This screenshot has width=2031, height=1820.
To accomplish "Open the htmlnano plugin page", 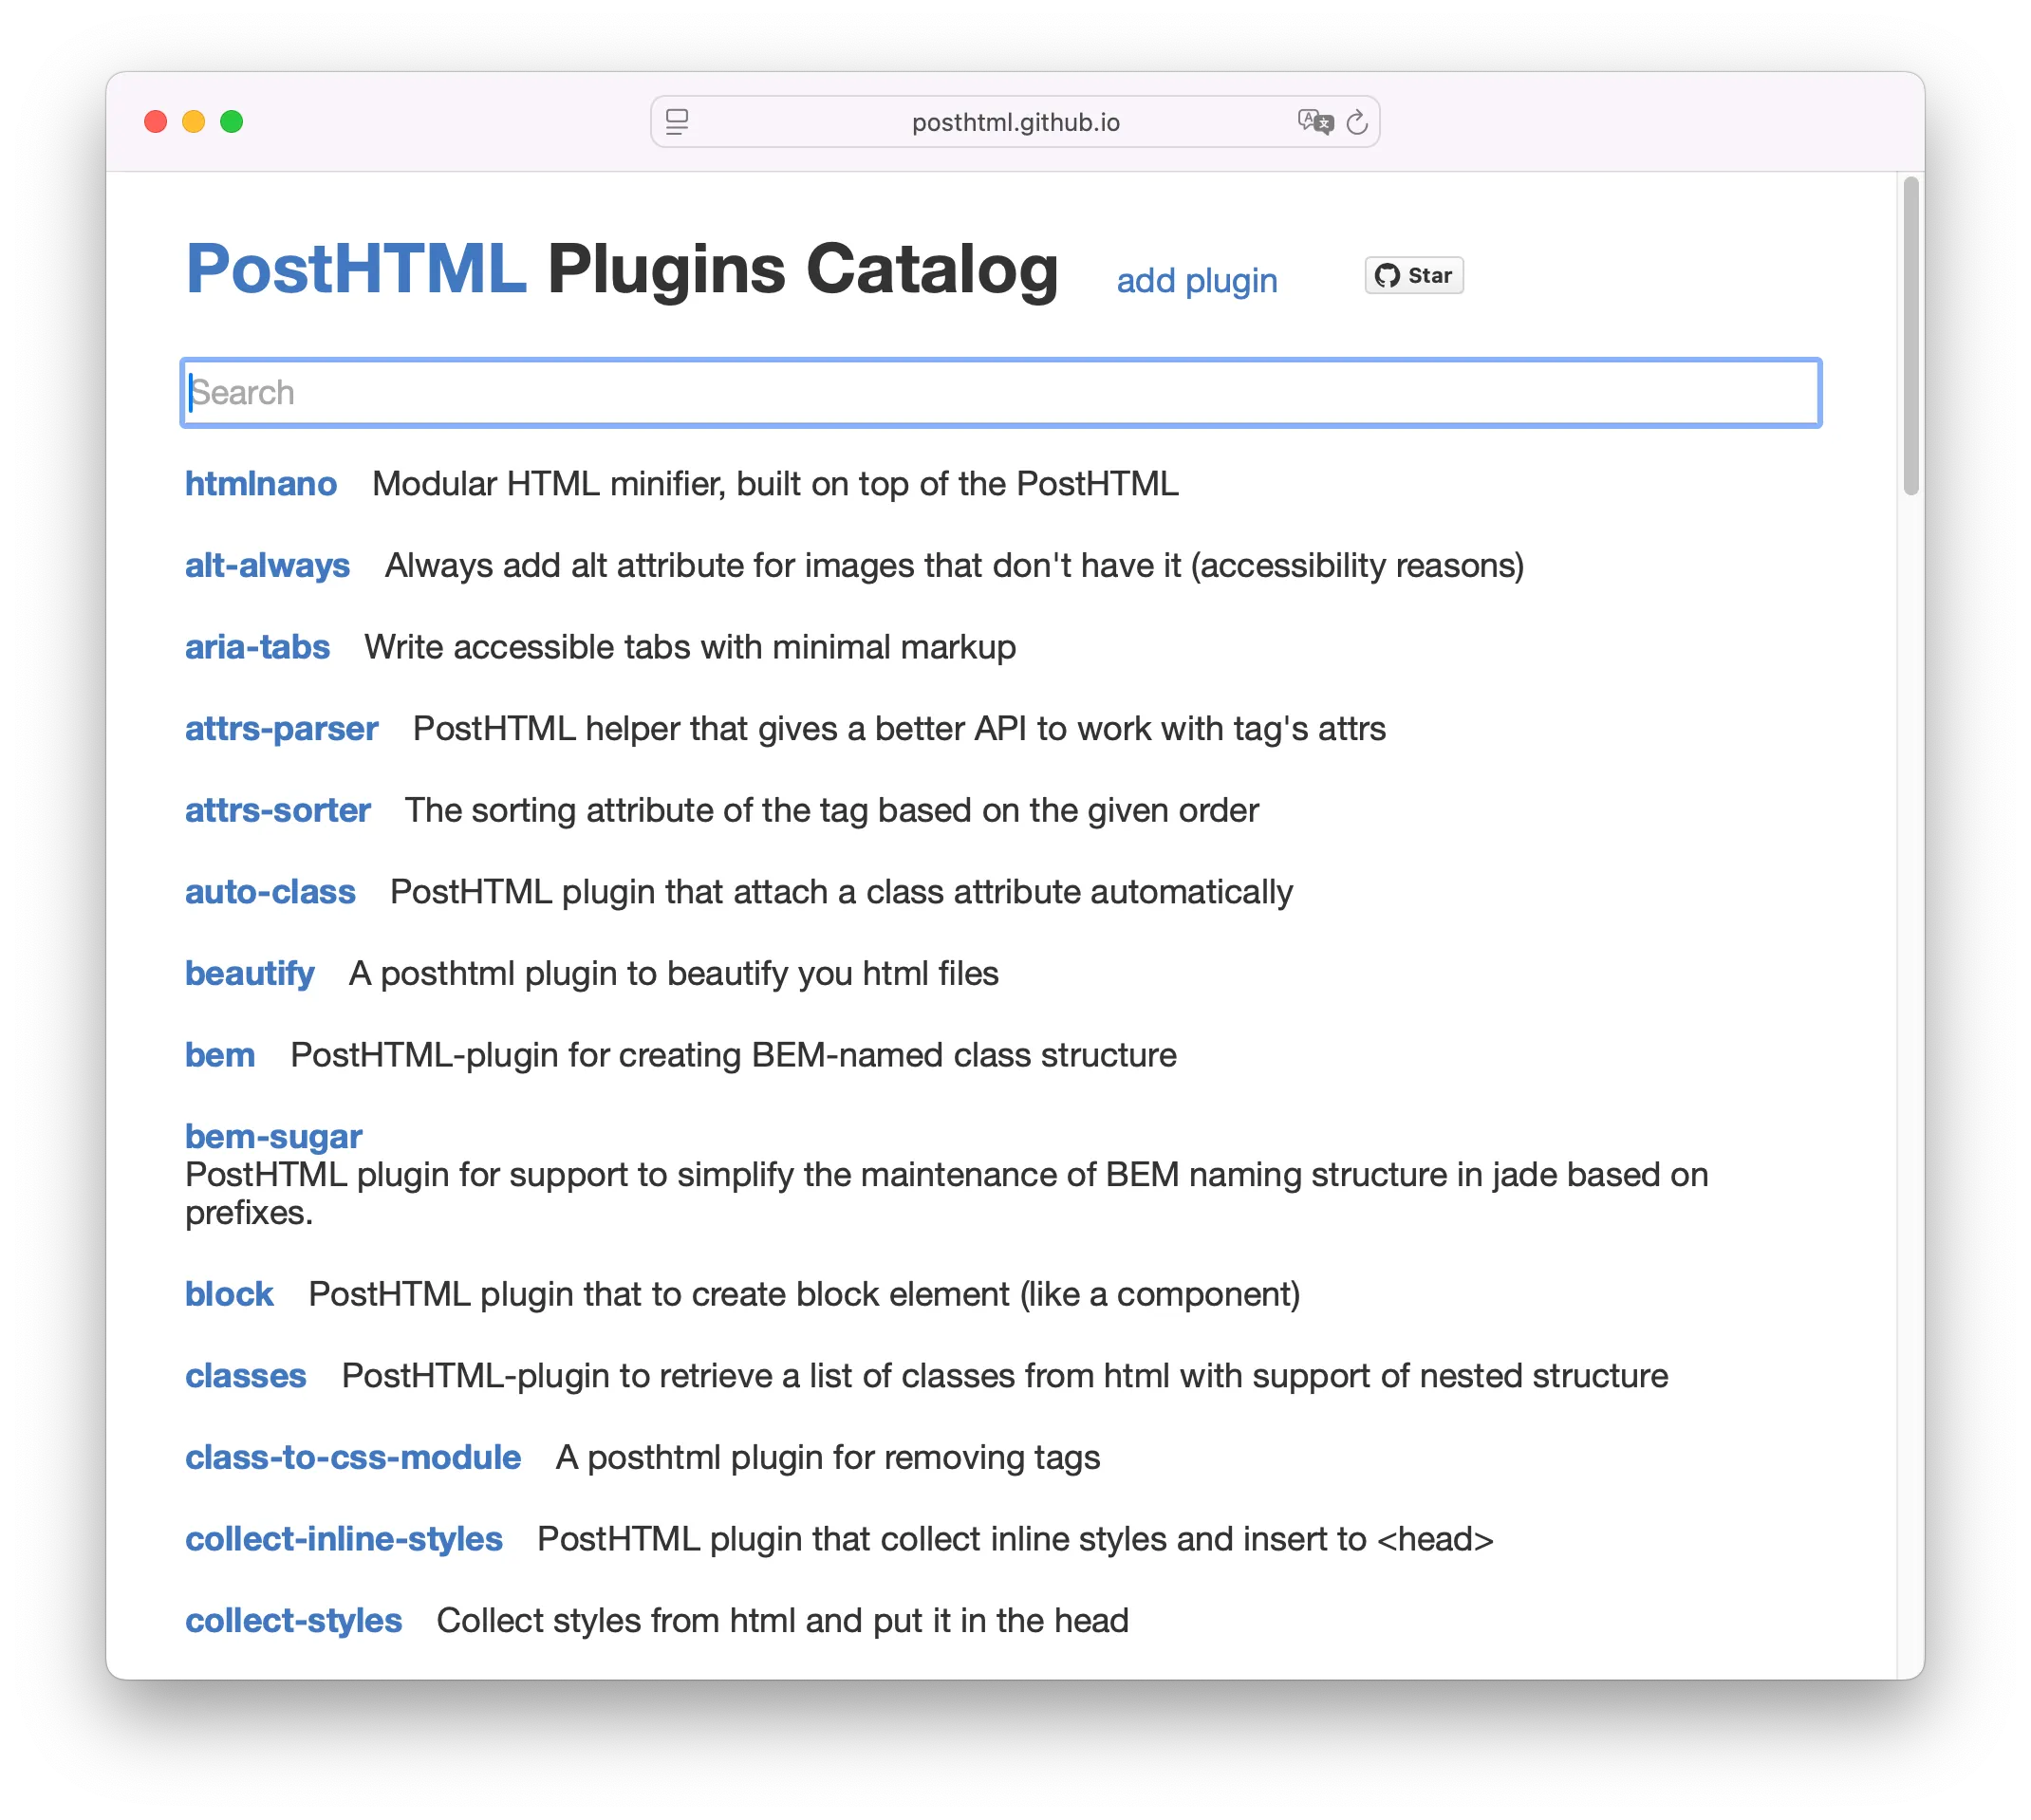I will 261,484.
